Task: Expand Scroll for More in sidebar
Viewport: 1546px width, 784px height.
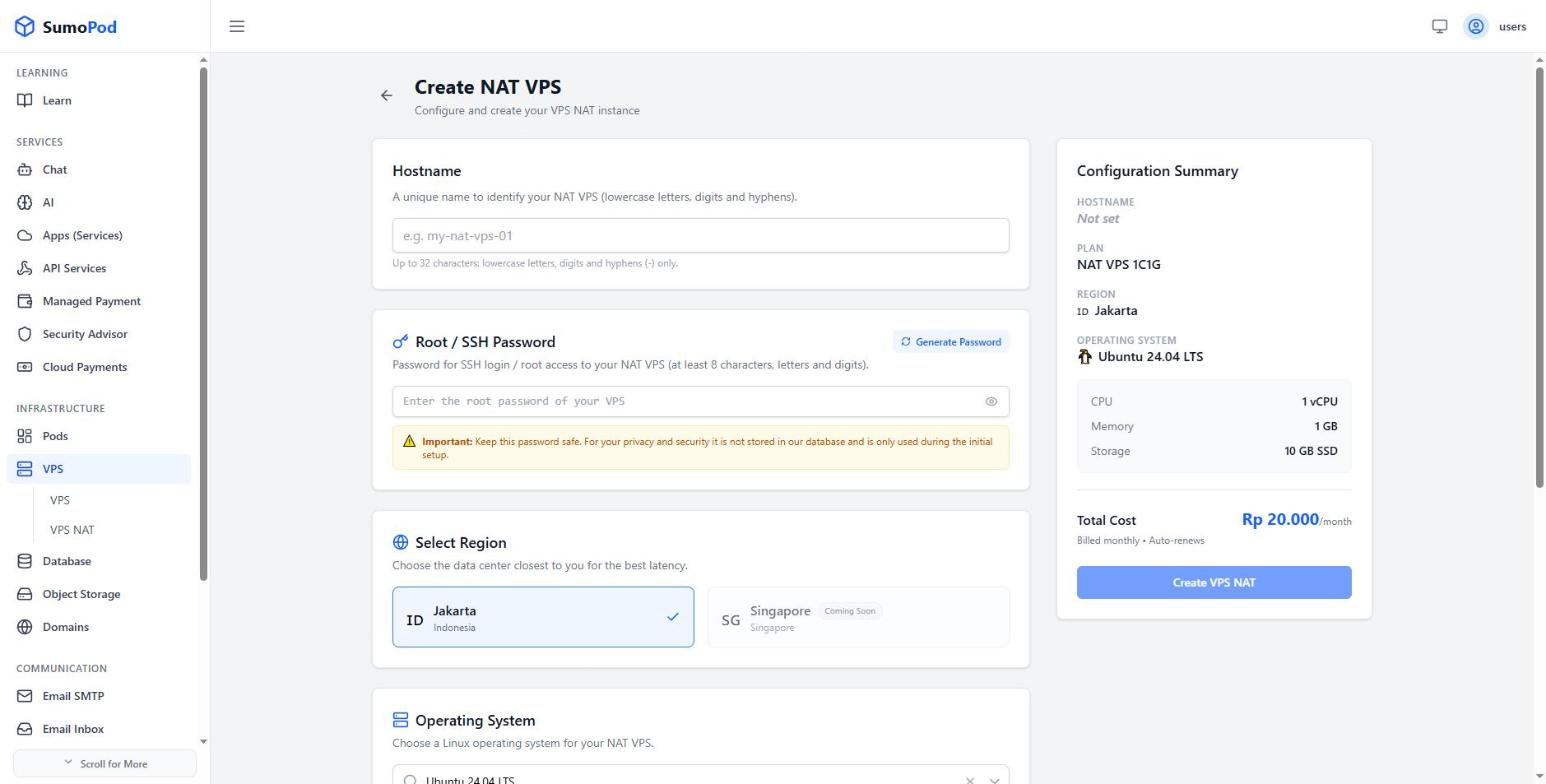Action: pos(105,764)
